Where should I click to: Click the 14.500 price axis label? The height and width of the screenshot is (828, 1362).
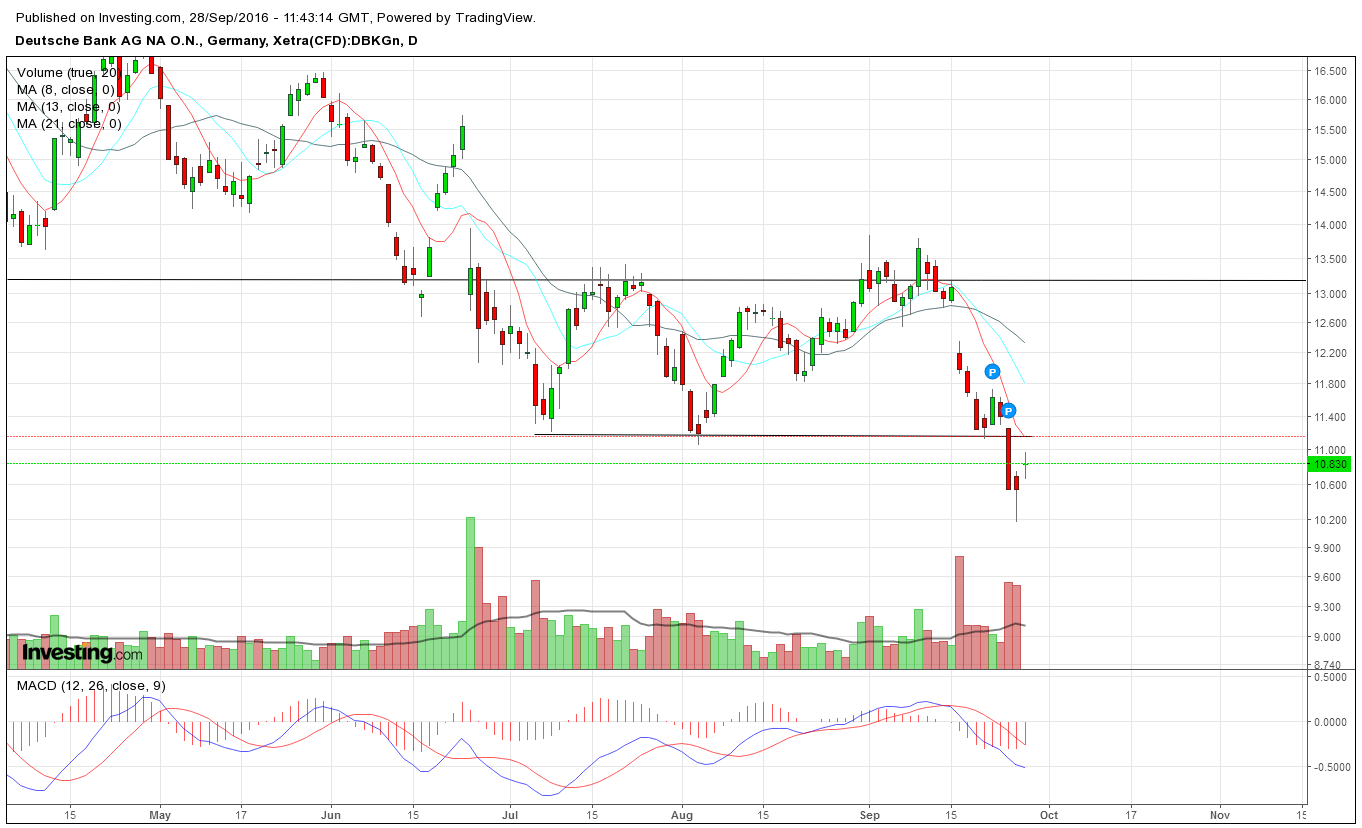(x=1331, y=193)
